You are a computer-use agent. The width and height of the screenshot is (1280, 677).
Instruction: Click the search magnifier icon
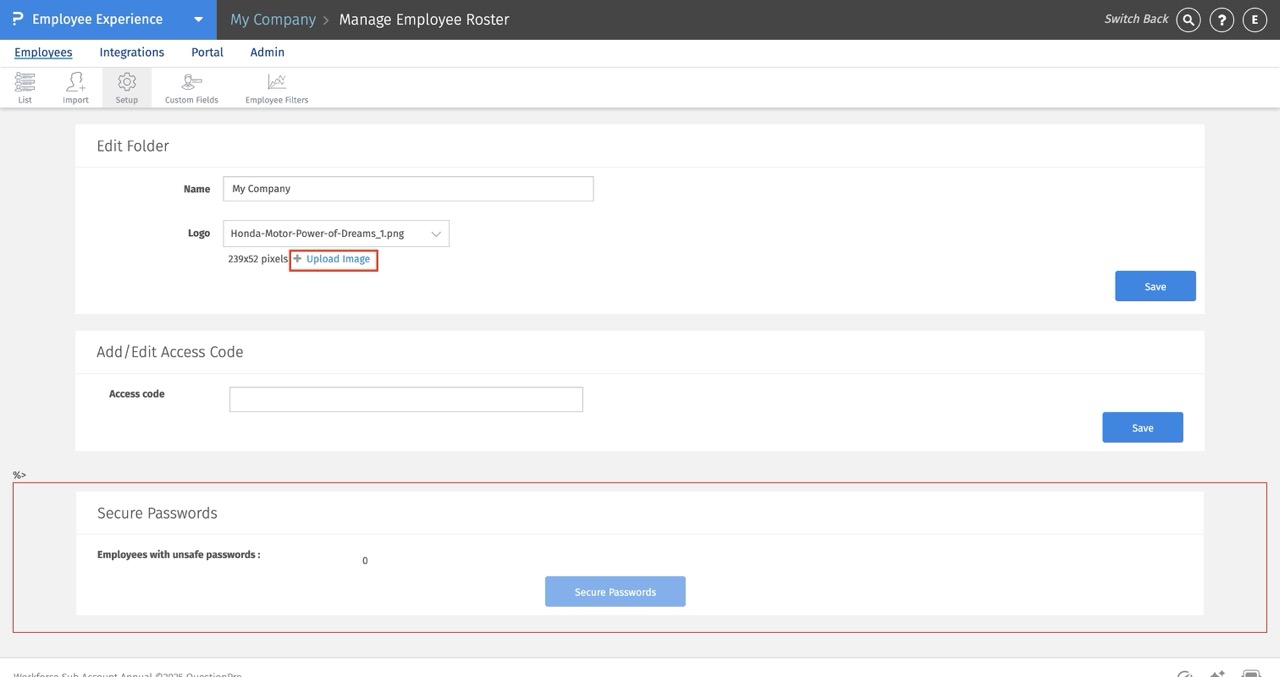pyautogui.click(x=1188, y=20)
